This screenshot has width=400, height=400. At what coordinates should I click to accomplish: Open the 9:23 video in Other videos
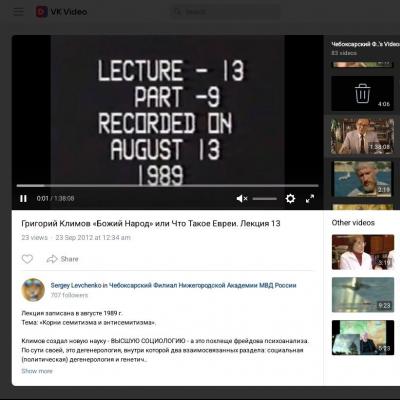(363, 295)
